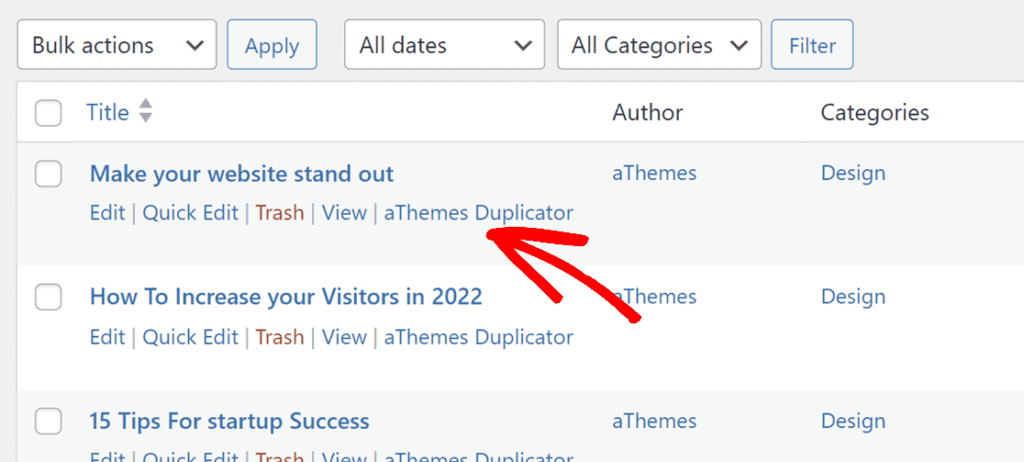Viewport: 1024px width, 462px height.
Task: Click Edit under 'Make your website stand out'
Action: click(107, 213)
